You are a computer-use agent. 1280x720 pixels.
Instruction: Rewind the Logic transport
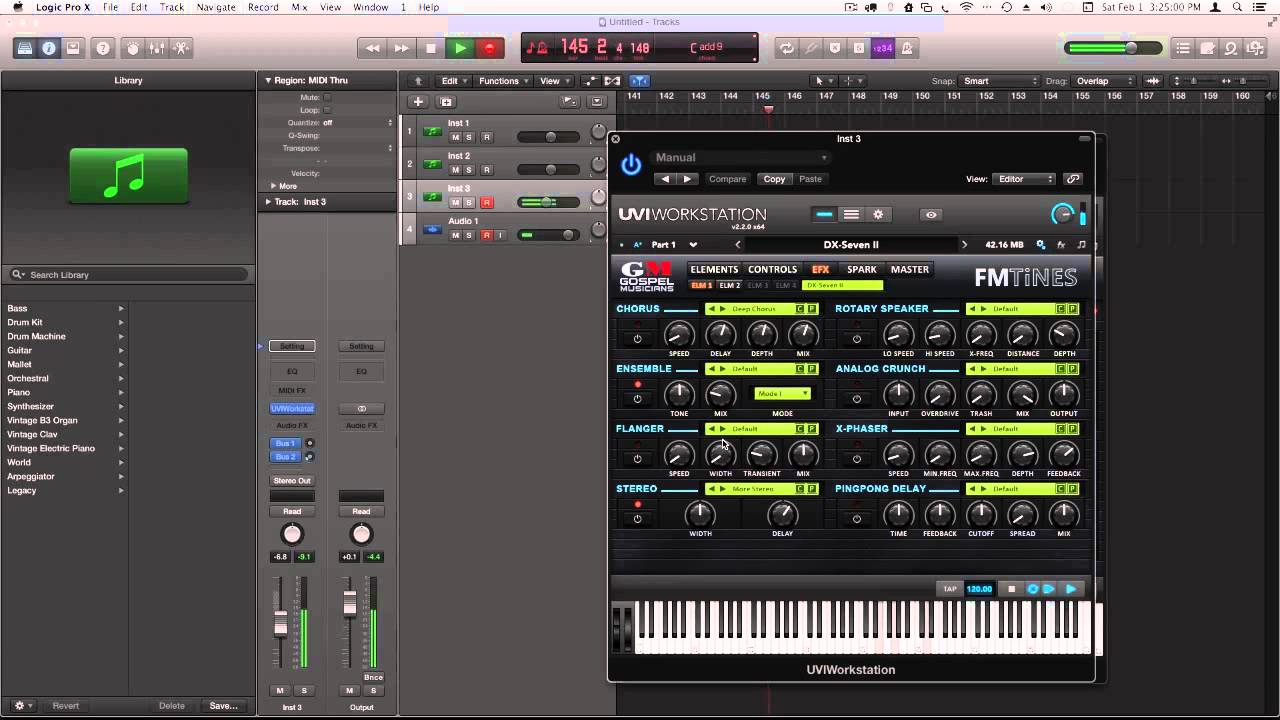coord(372,48)
